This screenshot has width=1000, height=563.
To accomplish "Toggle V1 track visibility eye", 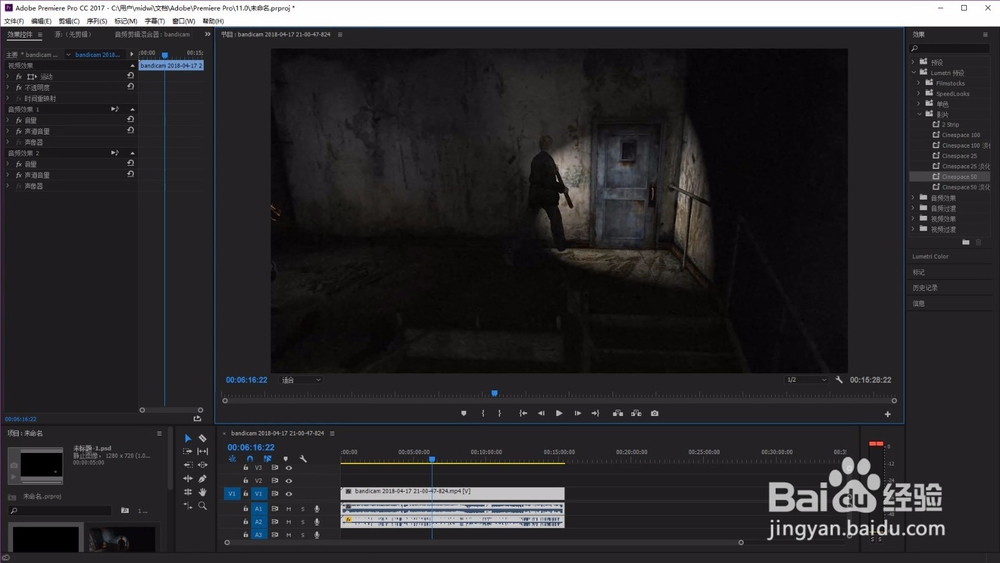I will point(289,494).
